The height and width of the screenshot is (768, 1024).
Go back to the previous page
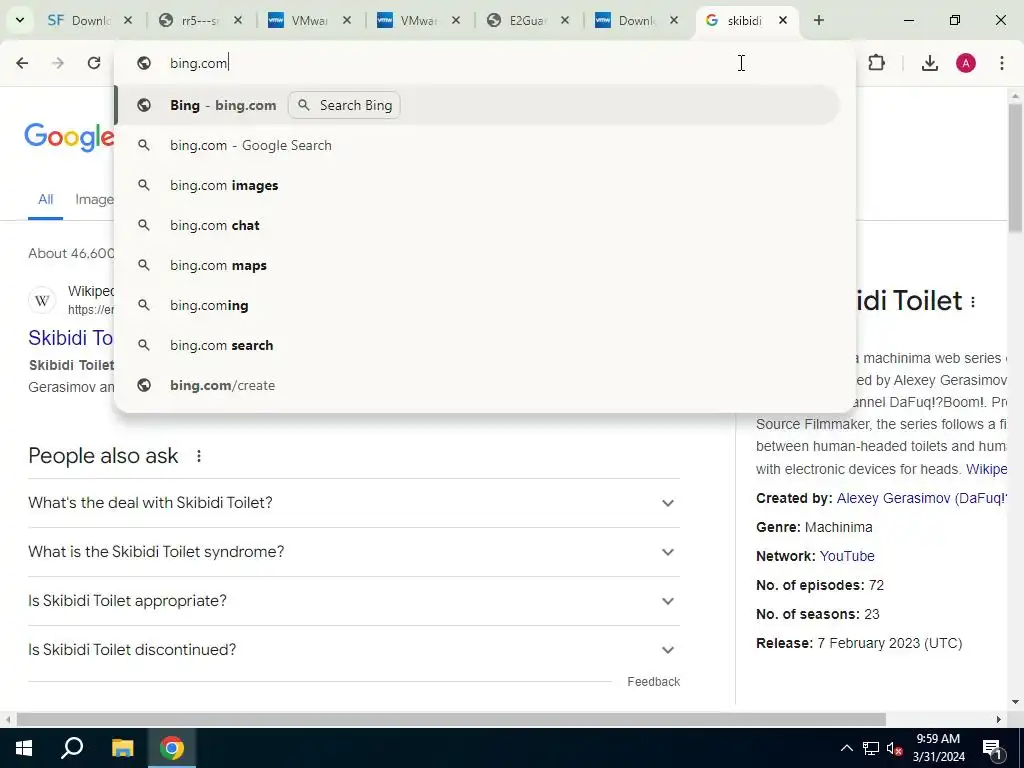[22, 63]
